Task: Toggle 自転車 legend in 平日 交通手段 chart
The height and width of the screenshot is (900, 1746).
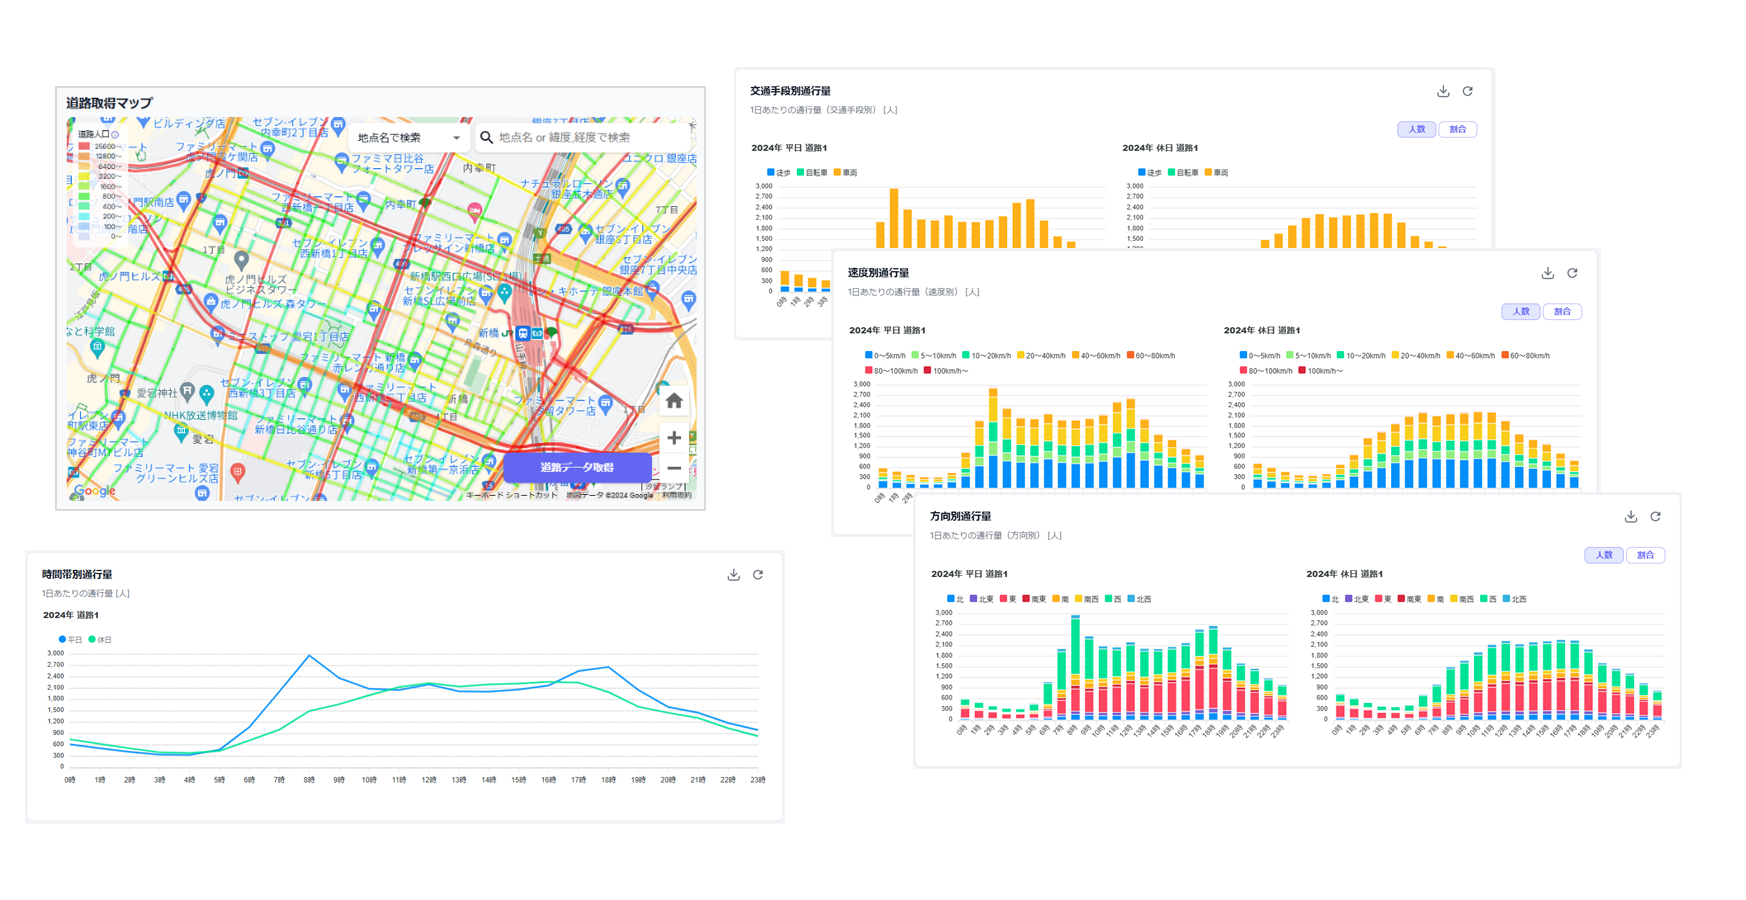Action: (x=812, y=173)
